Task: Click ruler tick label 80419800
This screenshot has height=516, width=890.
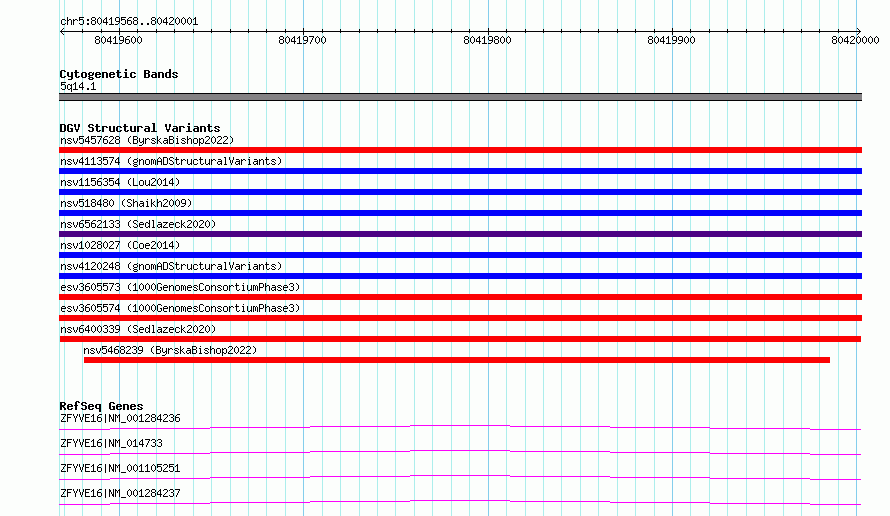Action: [x=487, y=40]
